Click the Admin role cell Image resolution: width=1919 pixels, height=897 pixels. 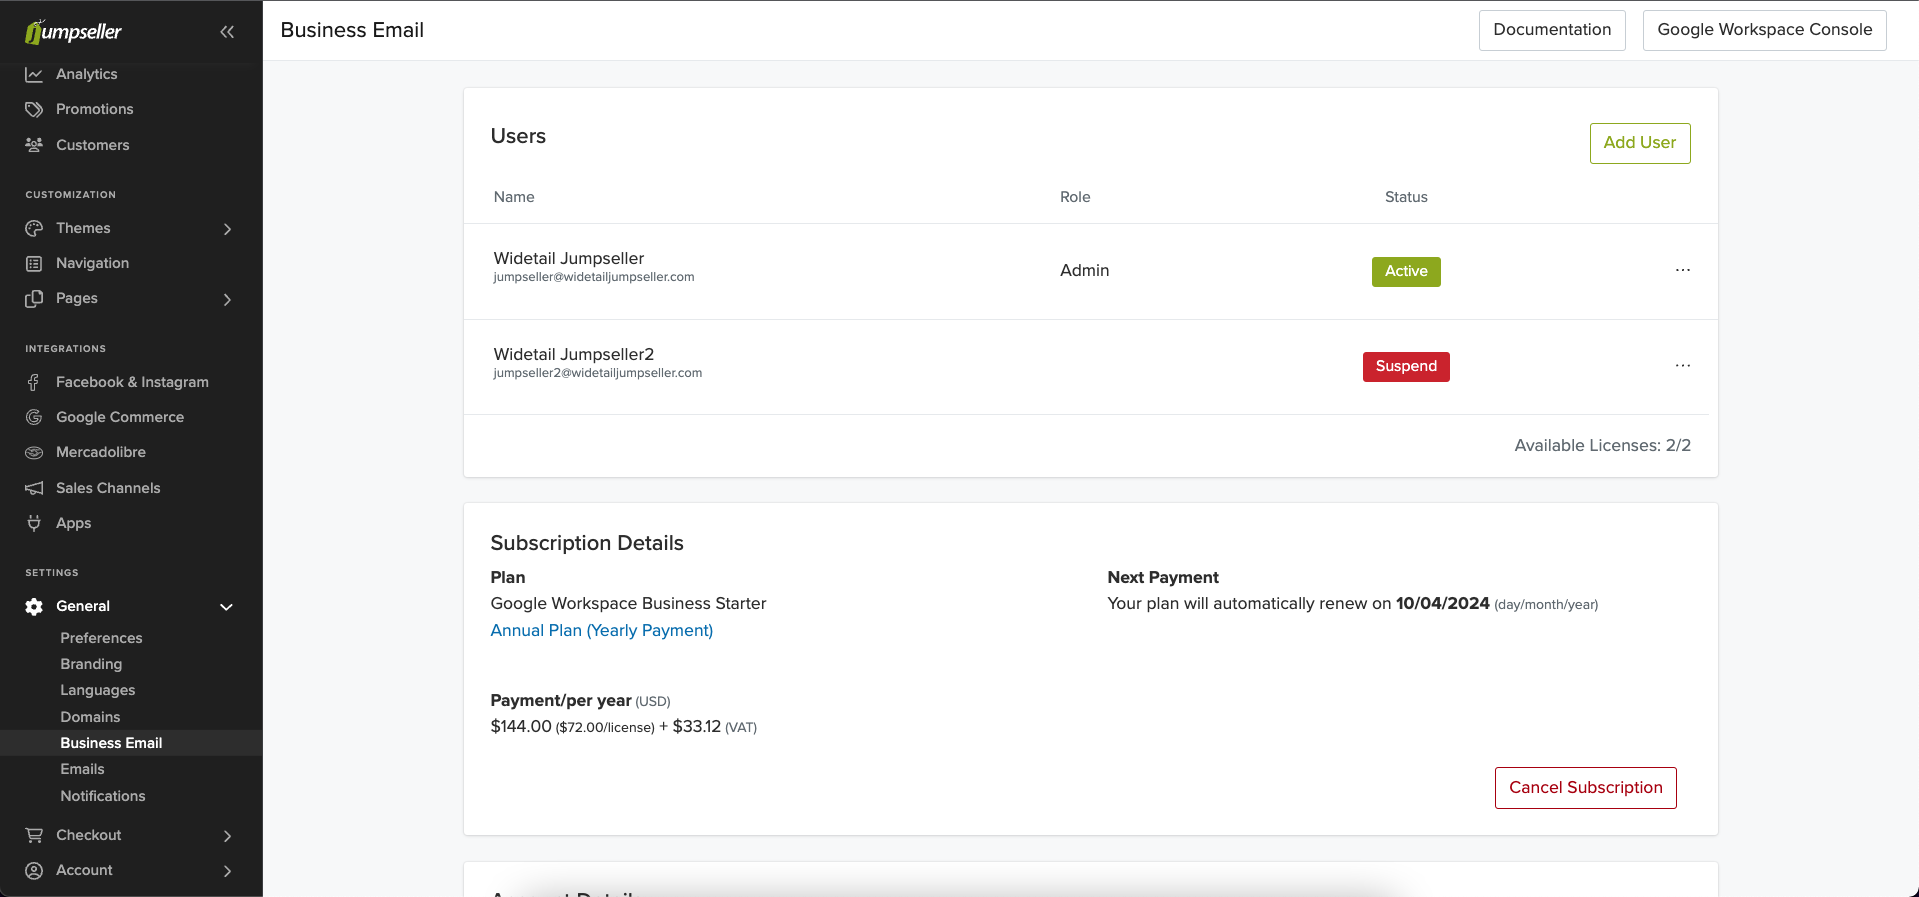[x=1085, y=270]
